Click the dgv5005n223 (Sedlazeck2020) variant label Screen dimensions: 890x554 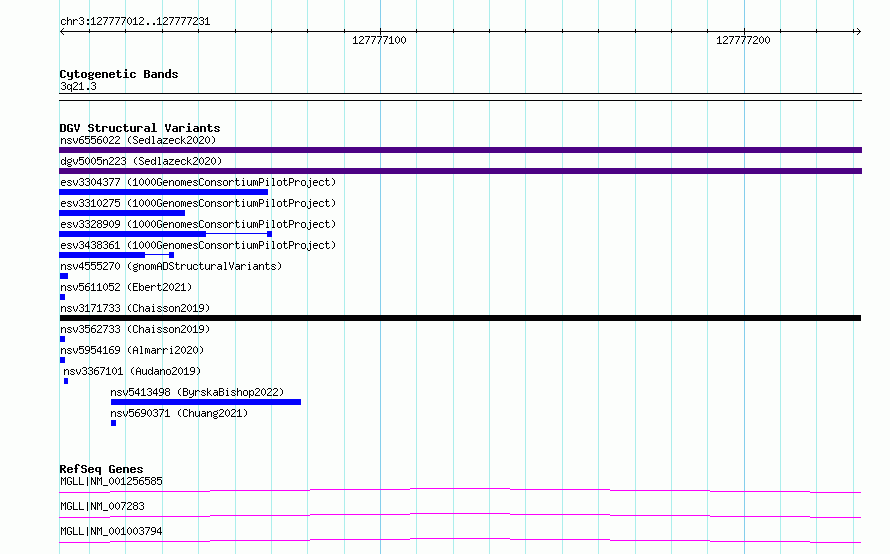coord(141,161)
